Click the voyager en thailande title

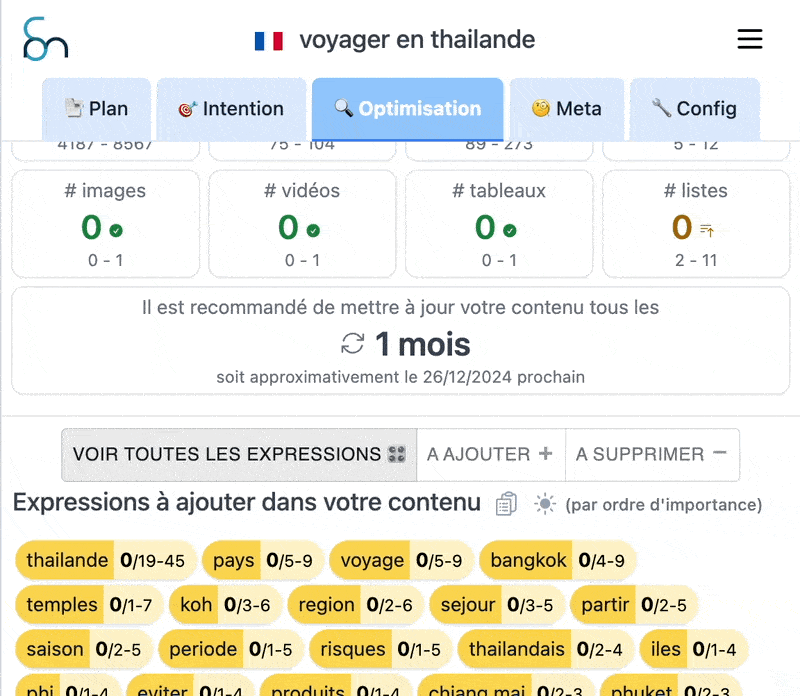[x=417, y=40]
